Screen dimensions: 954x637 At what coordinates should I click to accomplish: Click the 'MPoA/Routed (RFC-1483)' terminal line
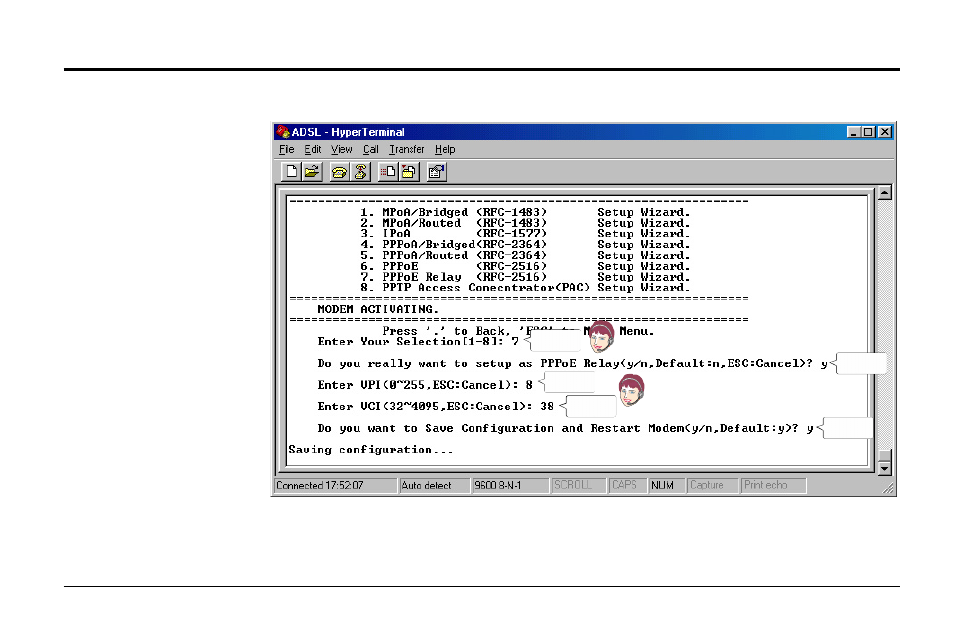pyautogui.click(x=525, y=223)
